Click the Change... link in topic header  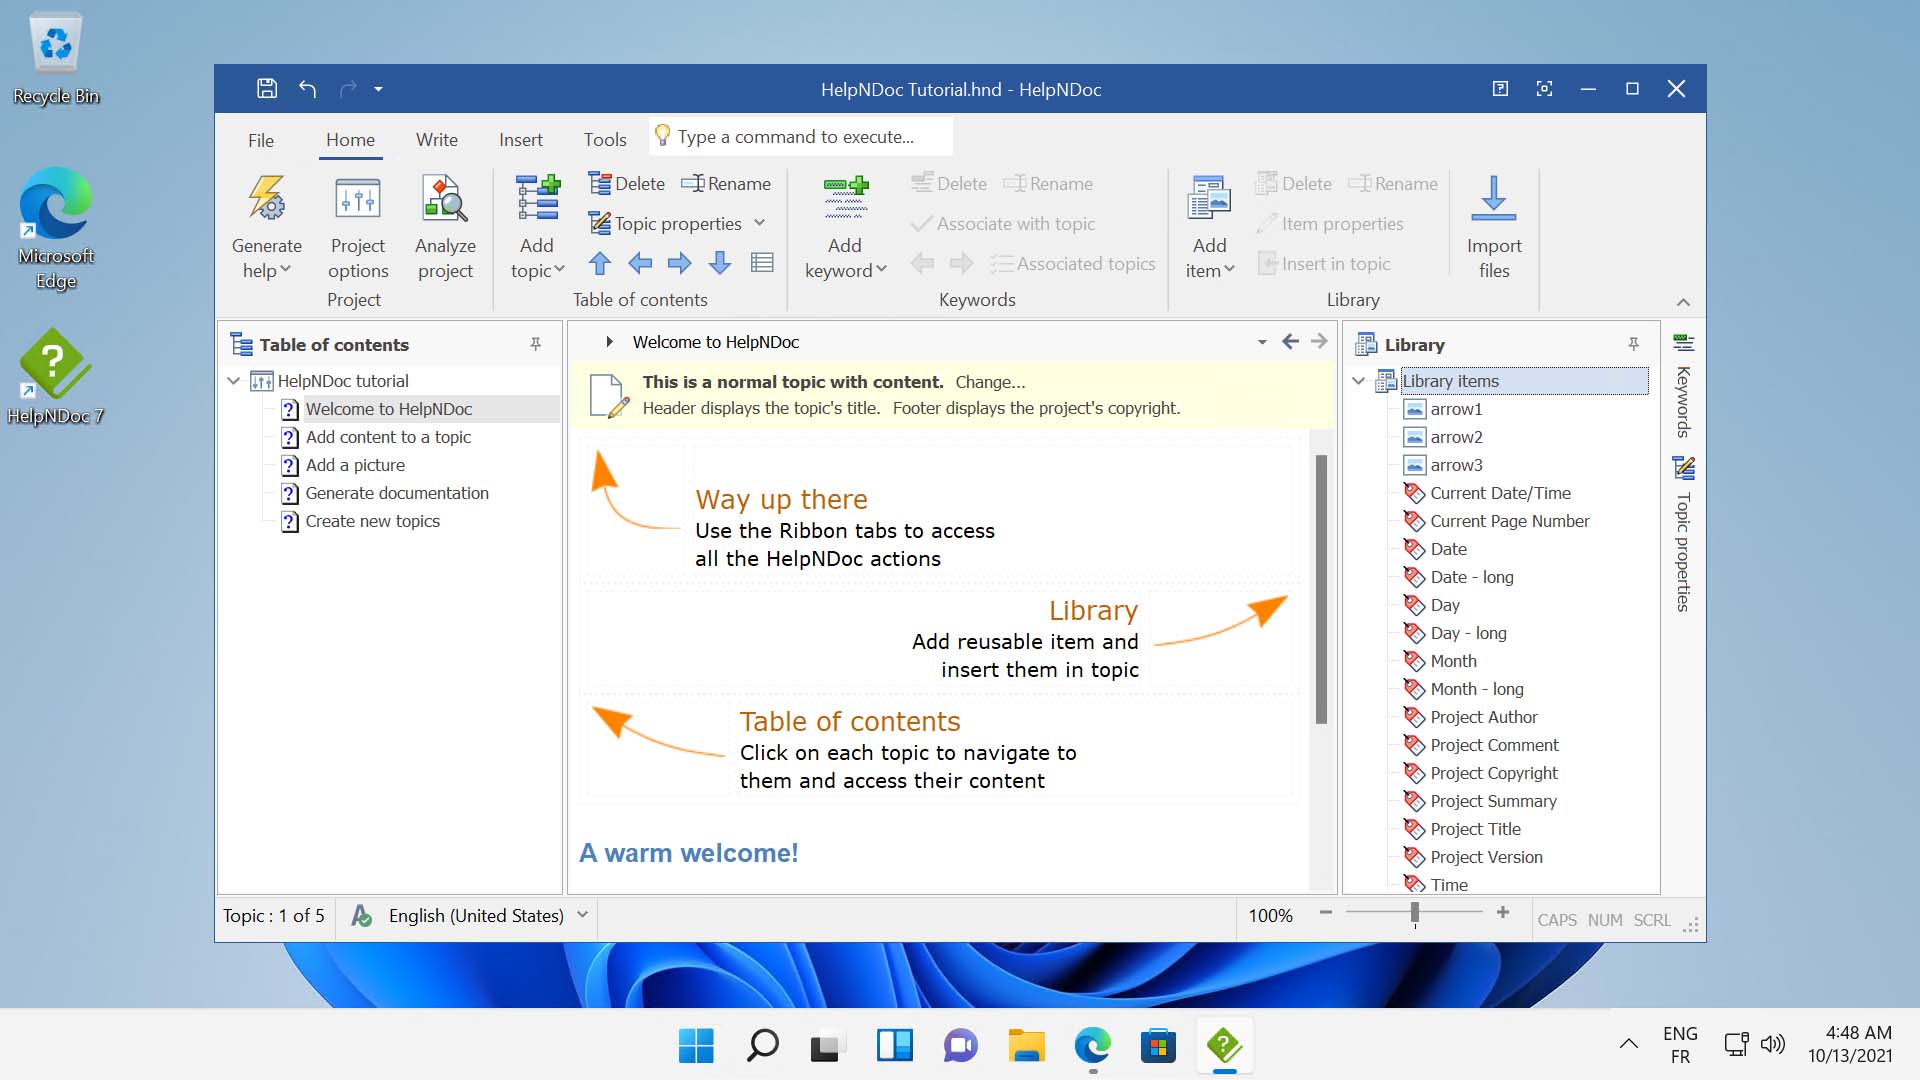990,382
